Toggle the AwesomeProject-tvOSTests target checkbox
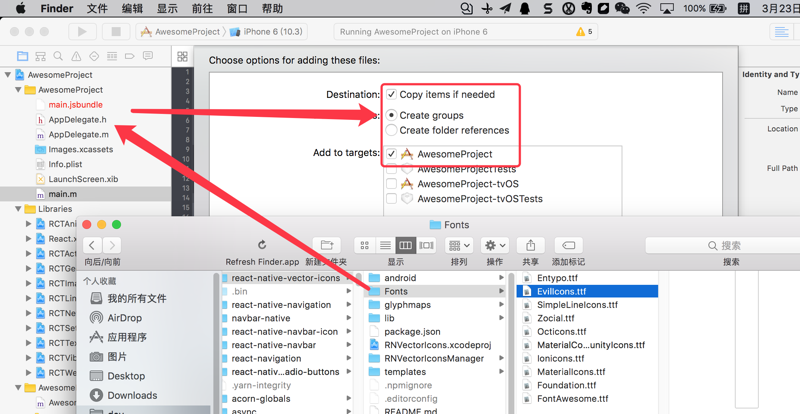The image size is (800, 414). pos(391,199)
